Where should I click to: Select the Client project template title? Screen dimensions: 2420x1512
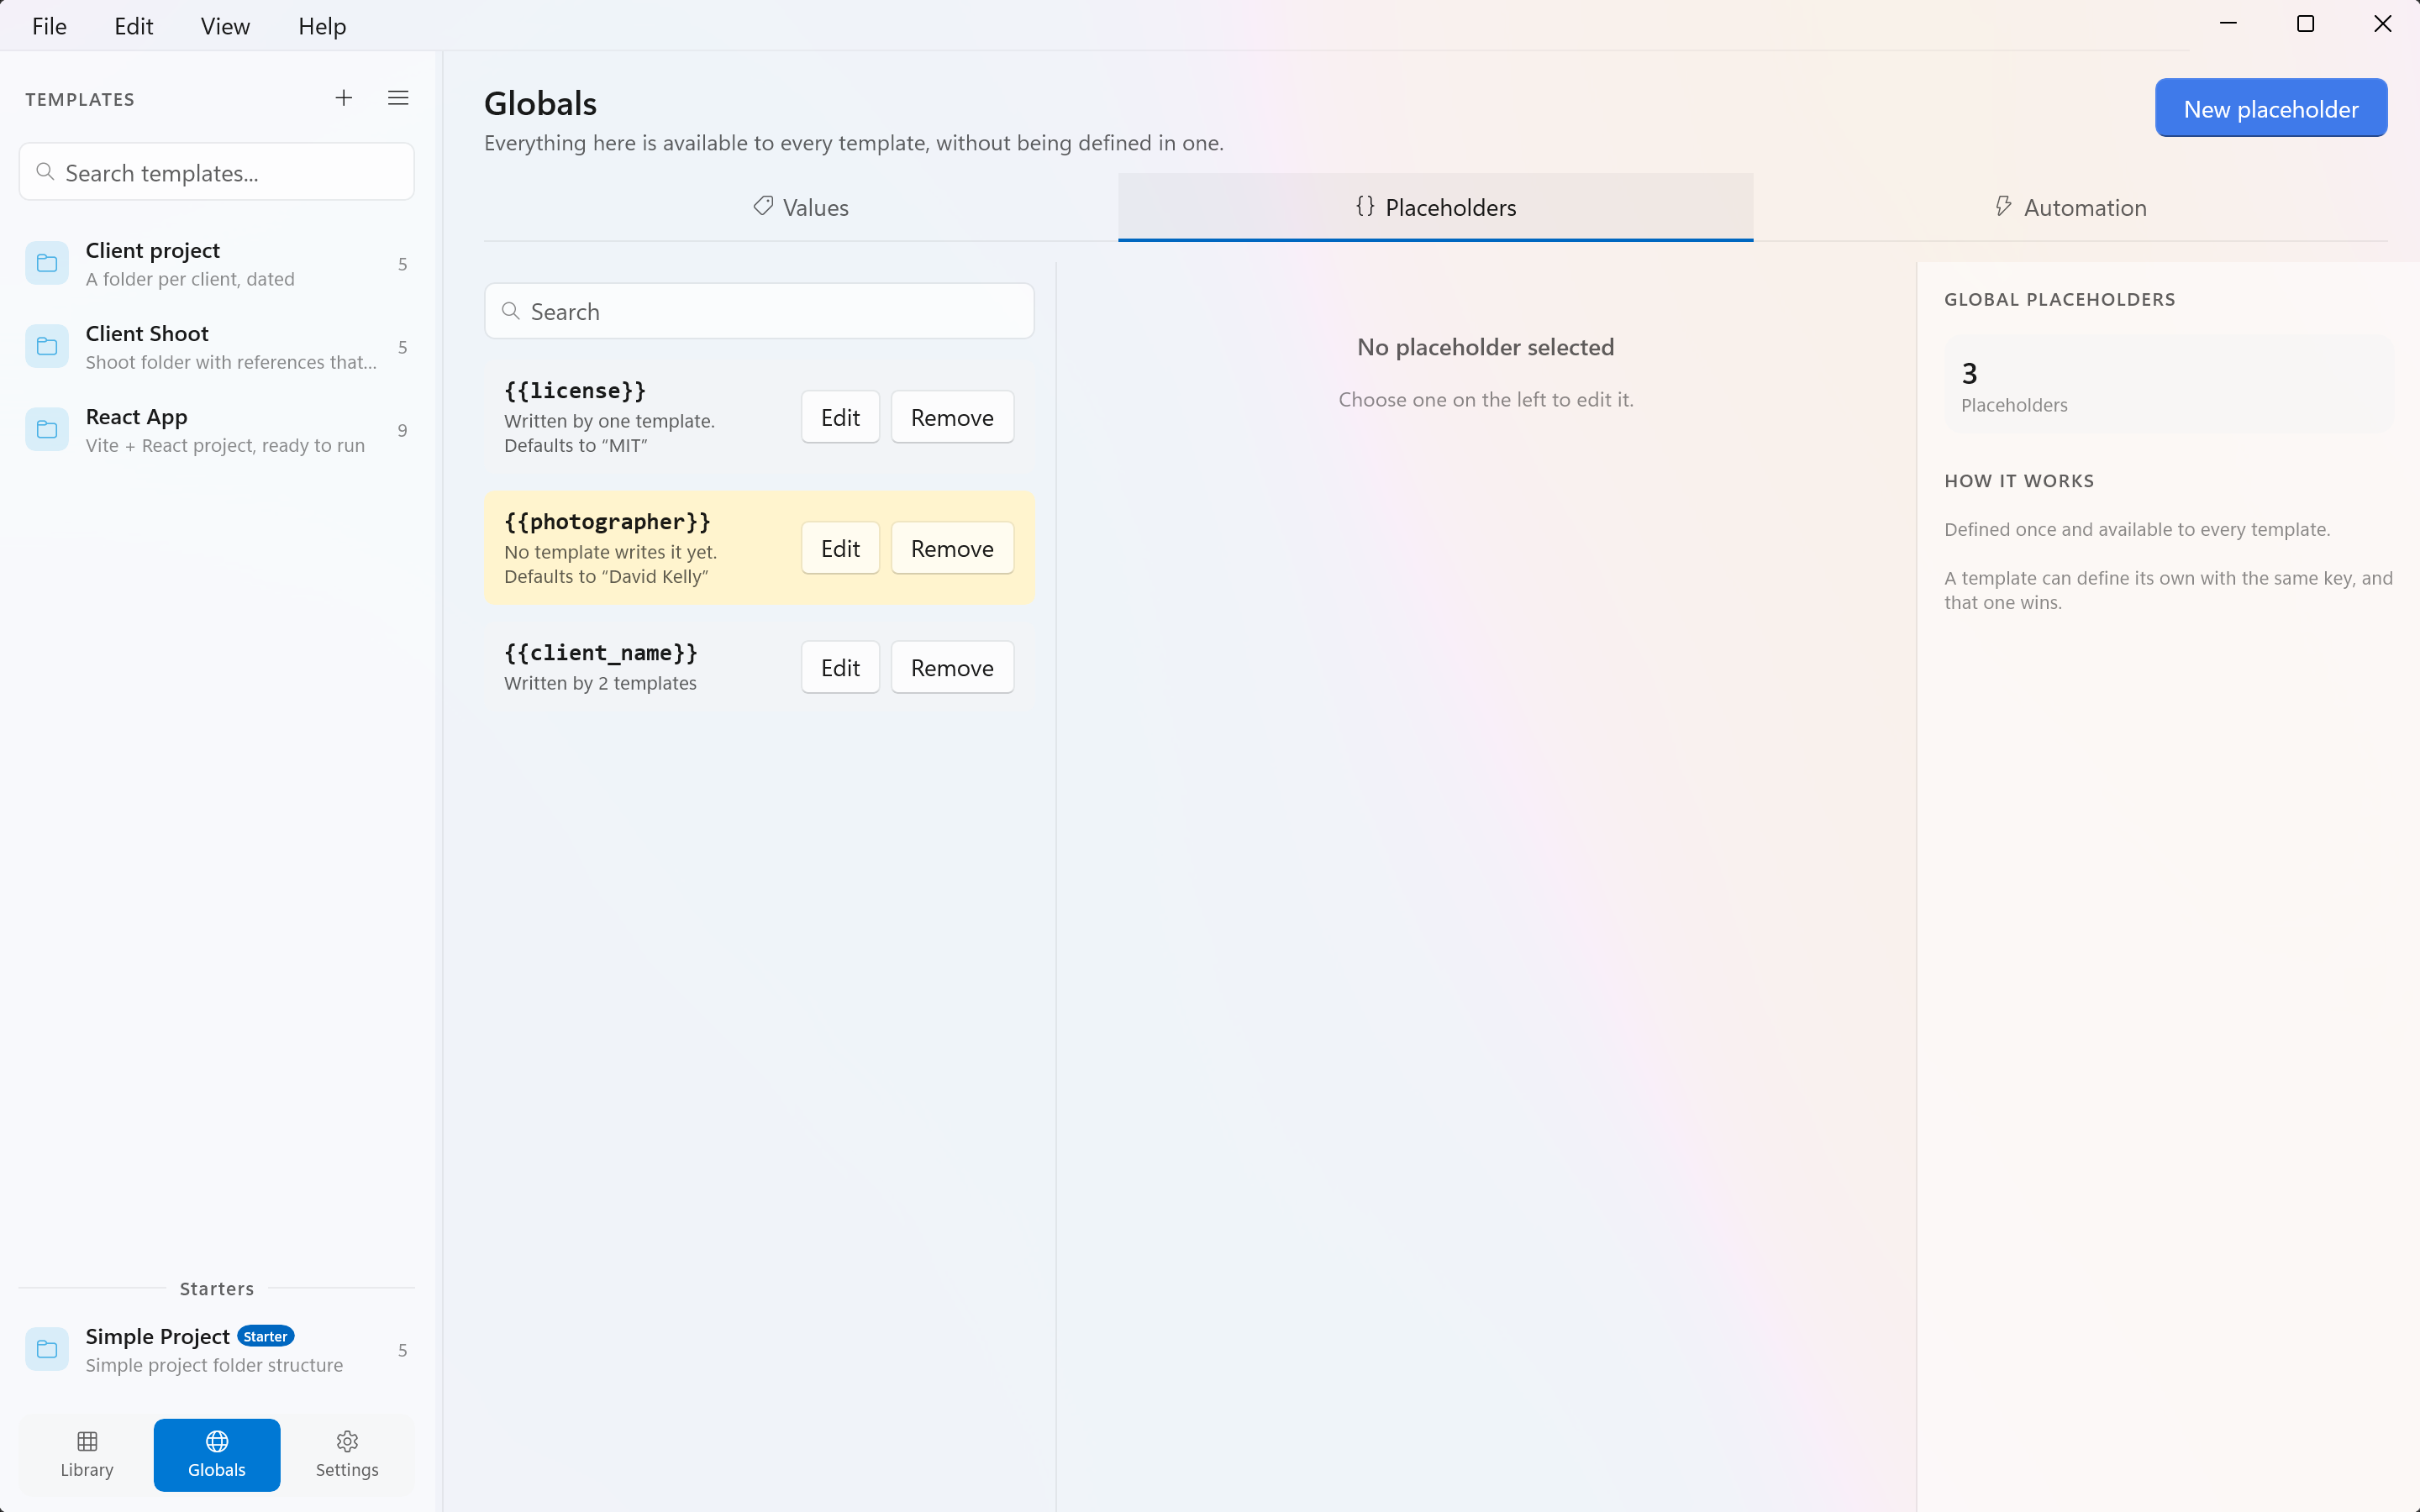153,250
